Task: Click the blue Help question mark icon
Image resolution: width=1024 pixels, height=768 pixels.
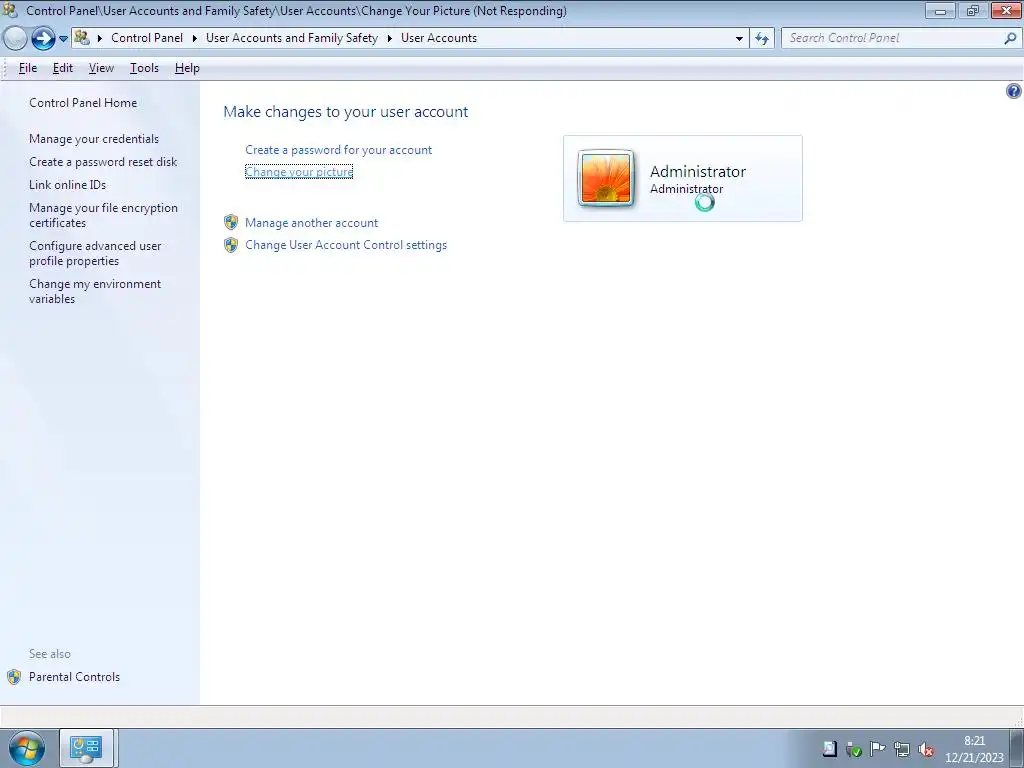Action: pos(1014,91)
